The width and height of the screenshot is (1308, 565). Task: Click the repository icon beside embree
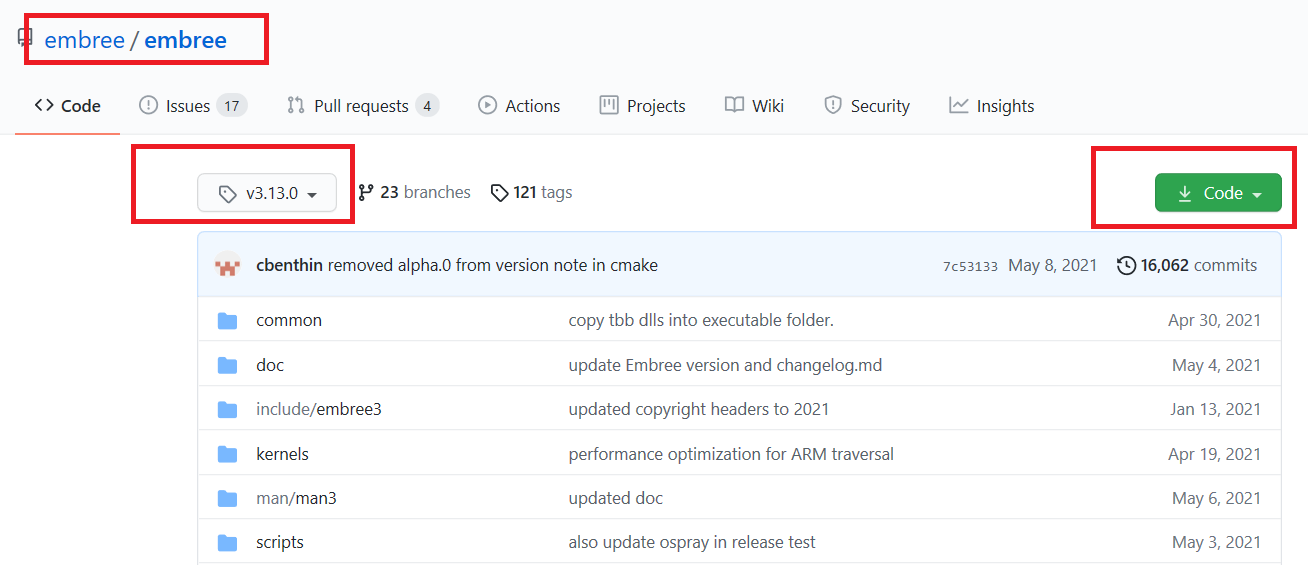point(25,39)
